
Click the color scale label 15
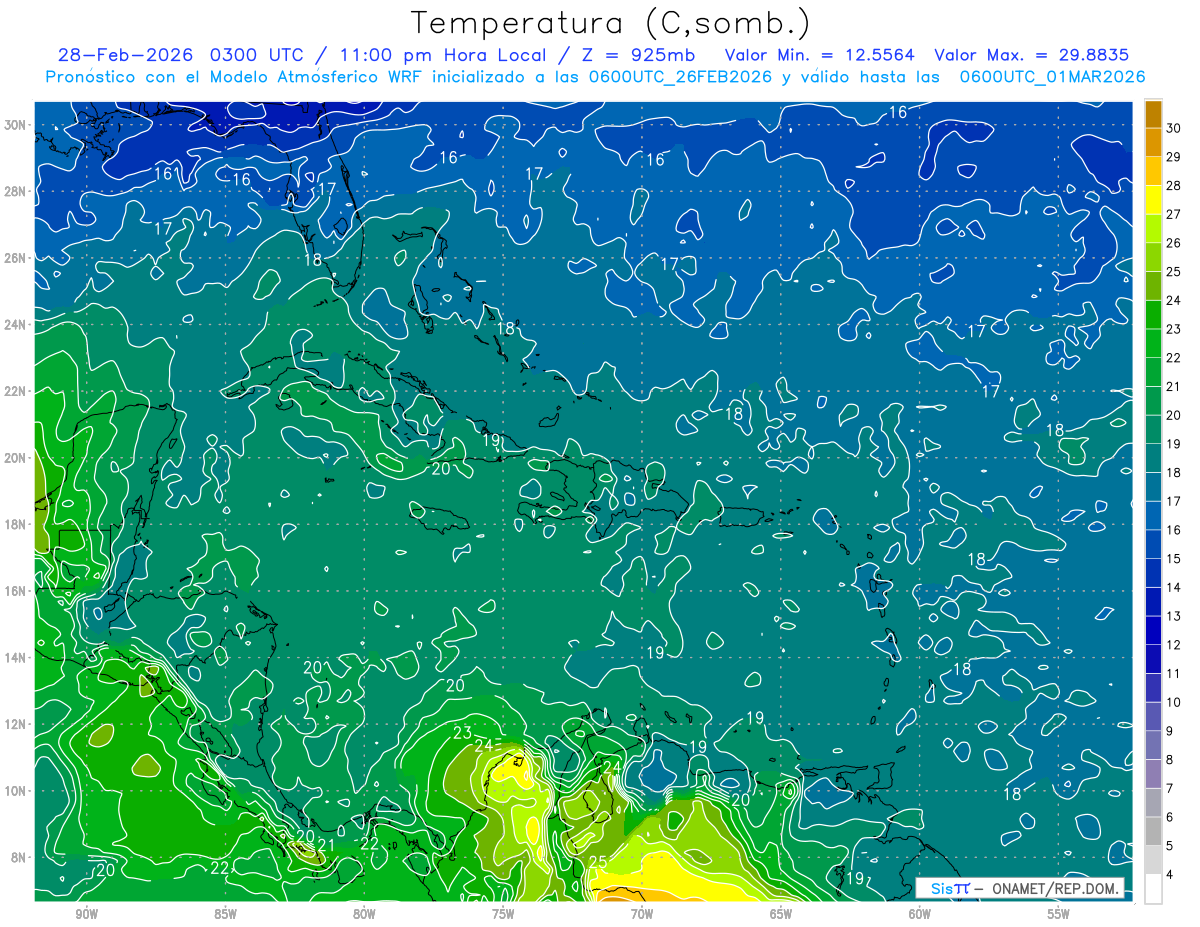(1174, 559)
